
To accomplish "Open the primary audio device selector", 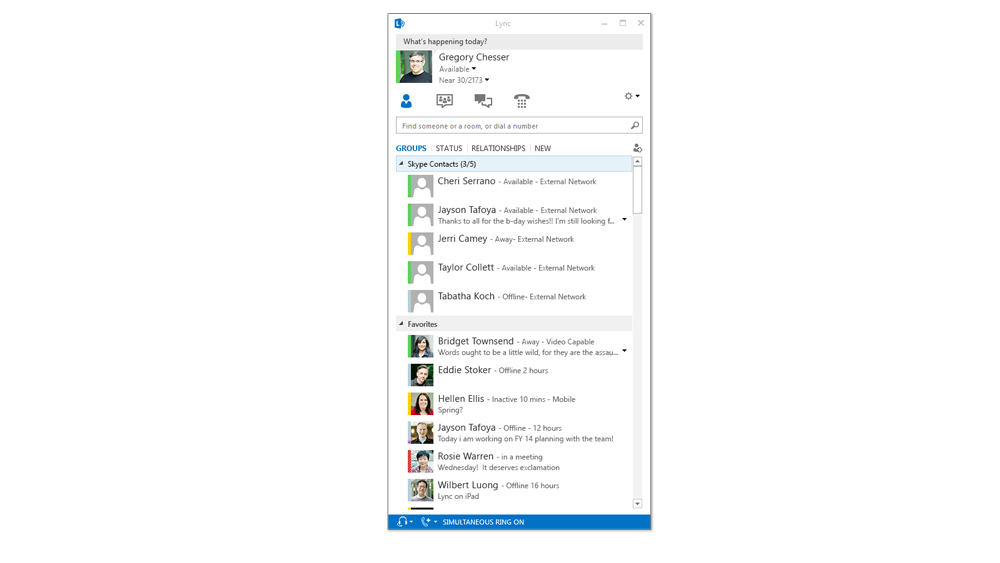I will [404, 522].
